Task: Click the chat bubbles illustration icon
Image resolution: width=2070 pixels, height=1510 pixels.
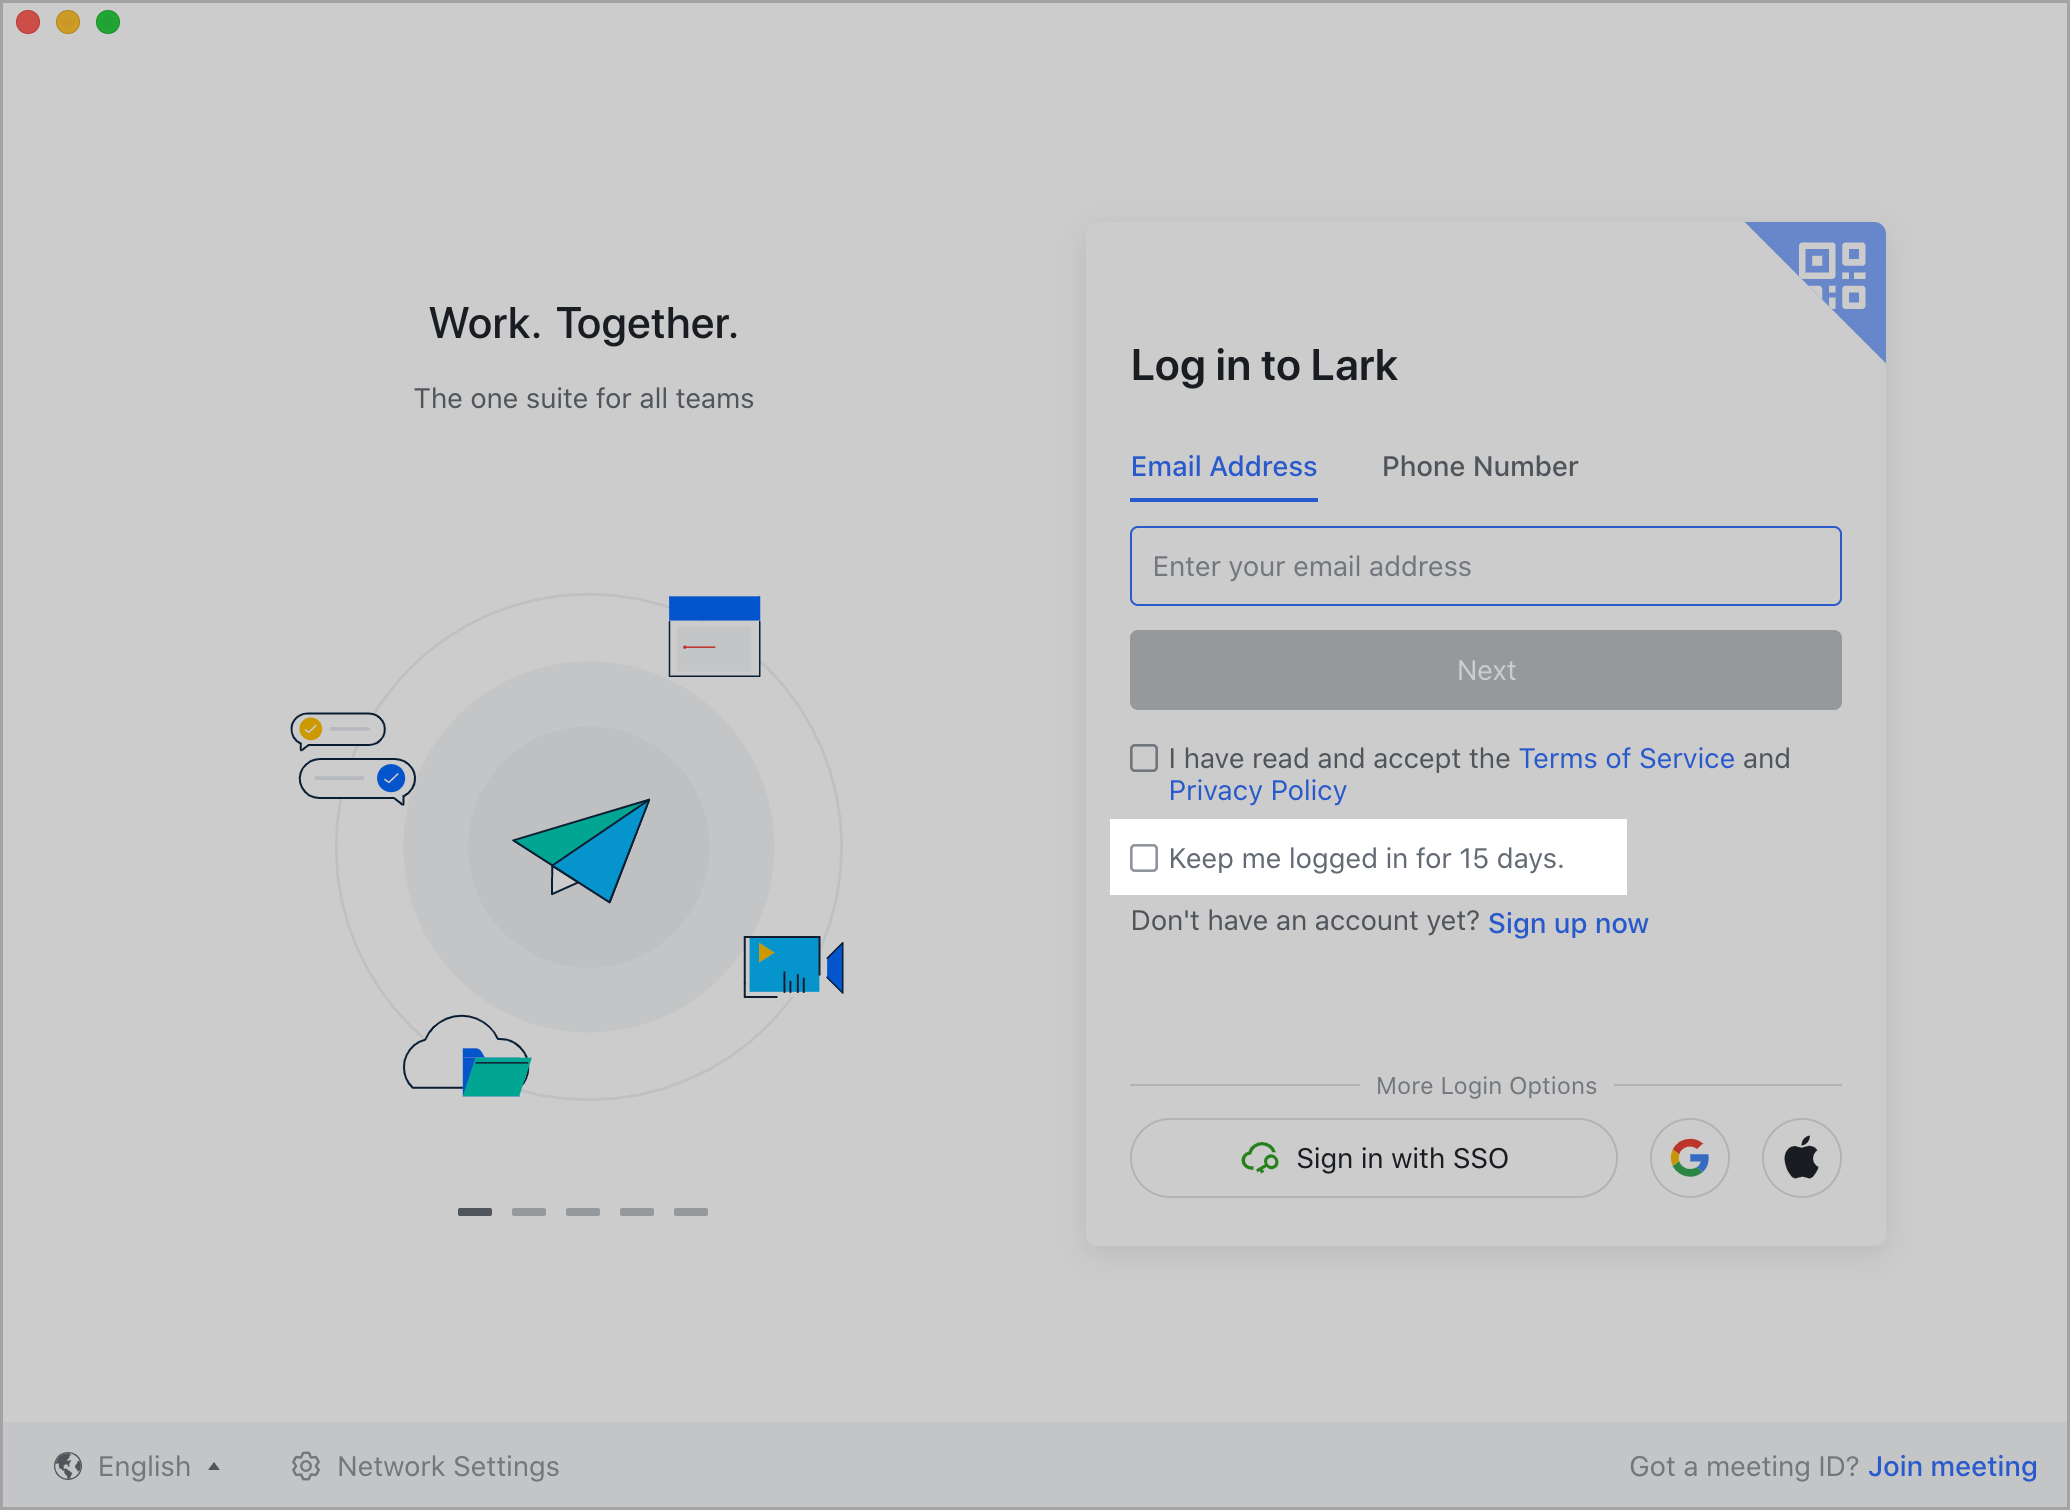Action: point(353,757)
